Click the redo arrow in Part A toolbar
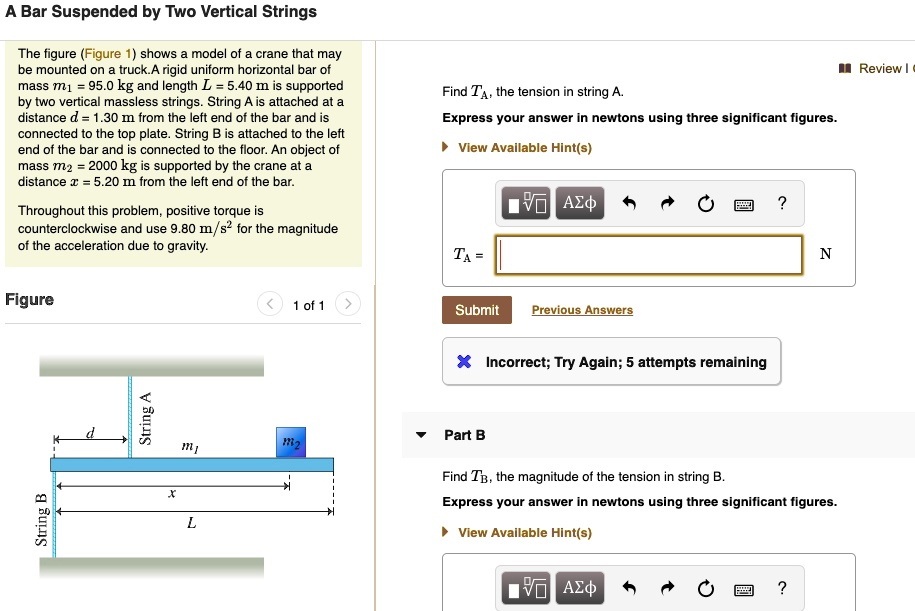The image size is (915, 611). tap(668, 203)
